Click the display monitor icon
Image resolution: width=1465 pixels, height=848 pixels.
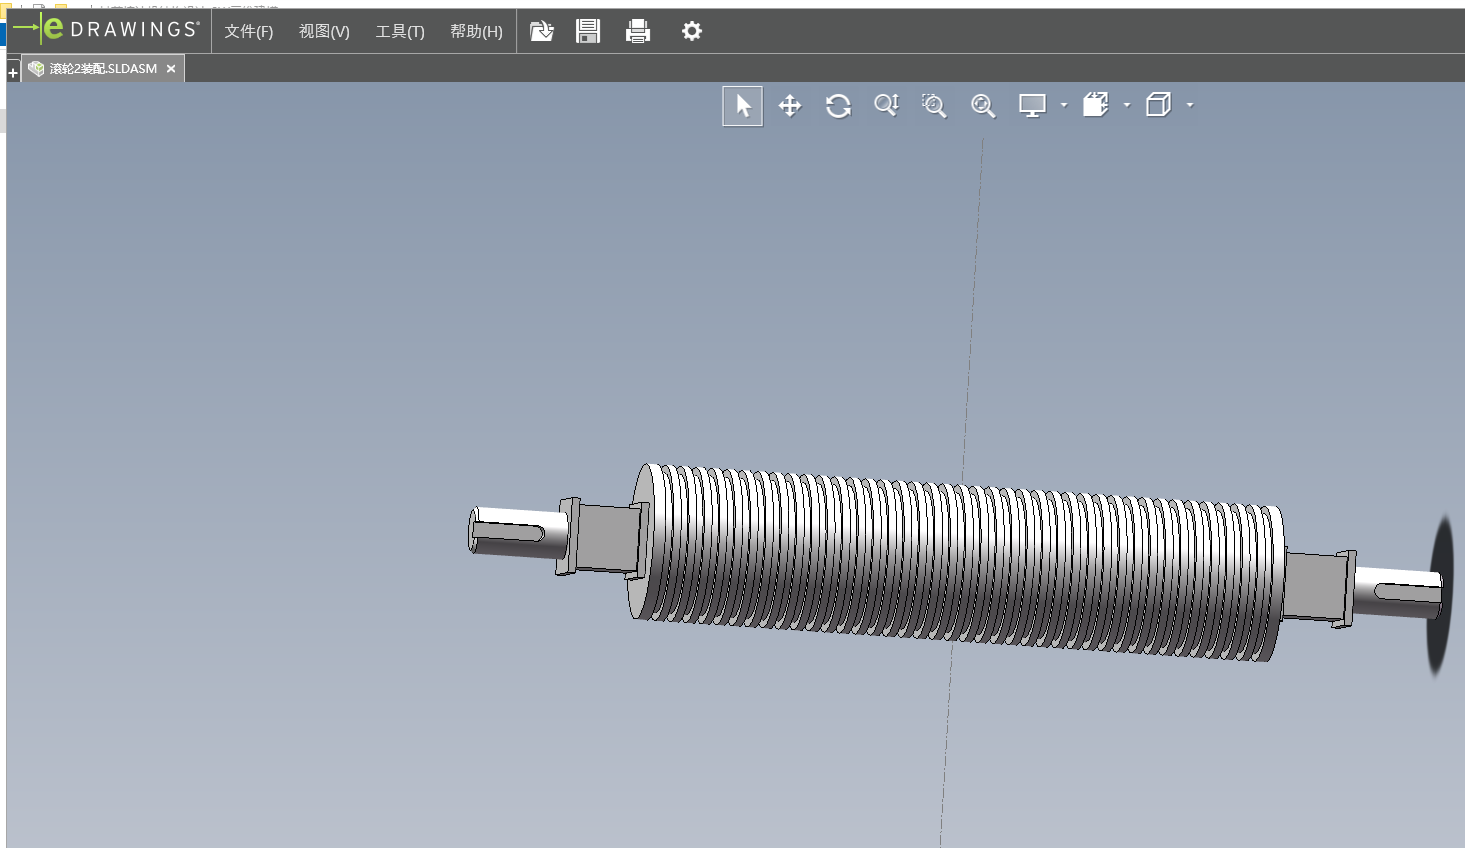coord(1032,106)
